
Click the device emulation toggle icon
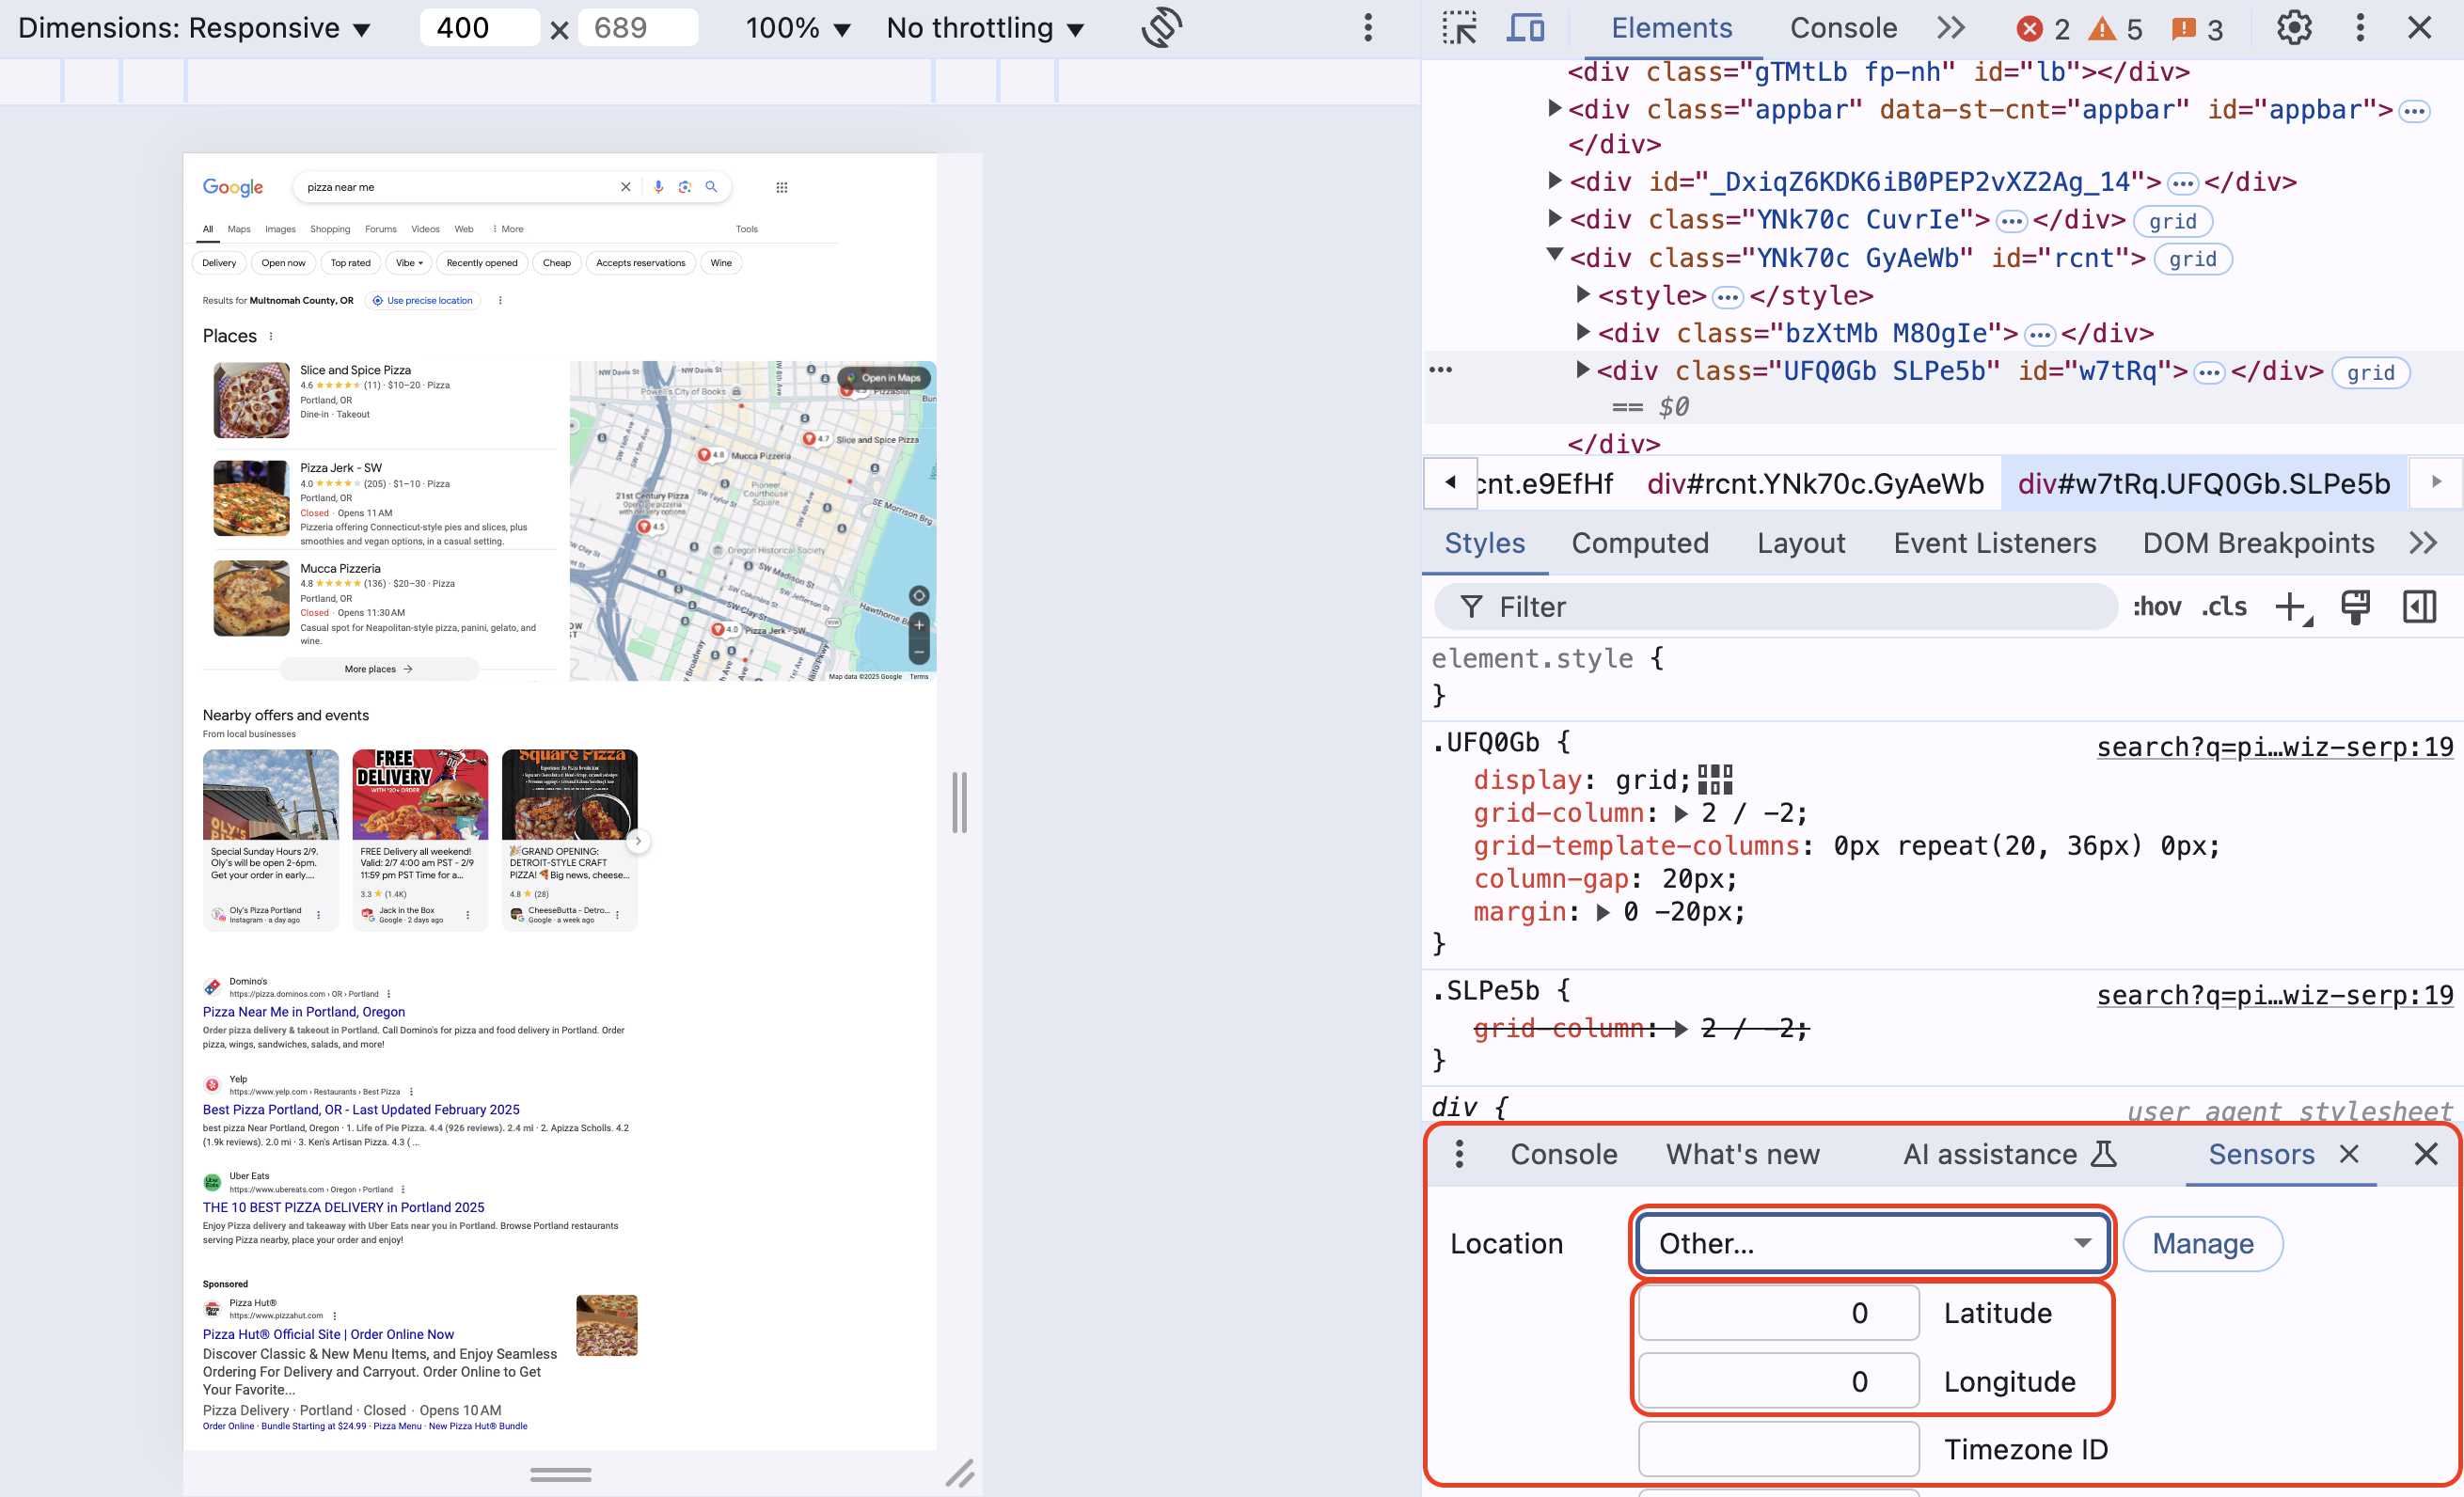point(1524,28)
